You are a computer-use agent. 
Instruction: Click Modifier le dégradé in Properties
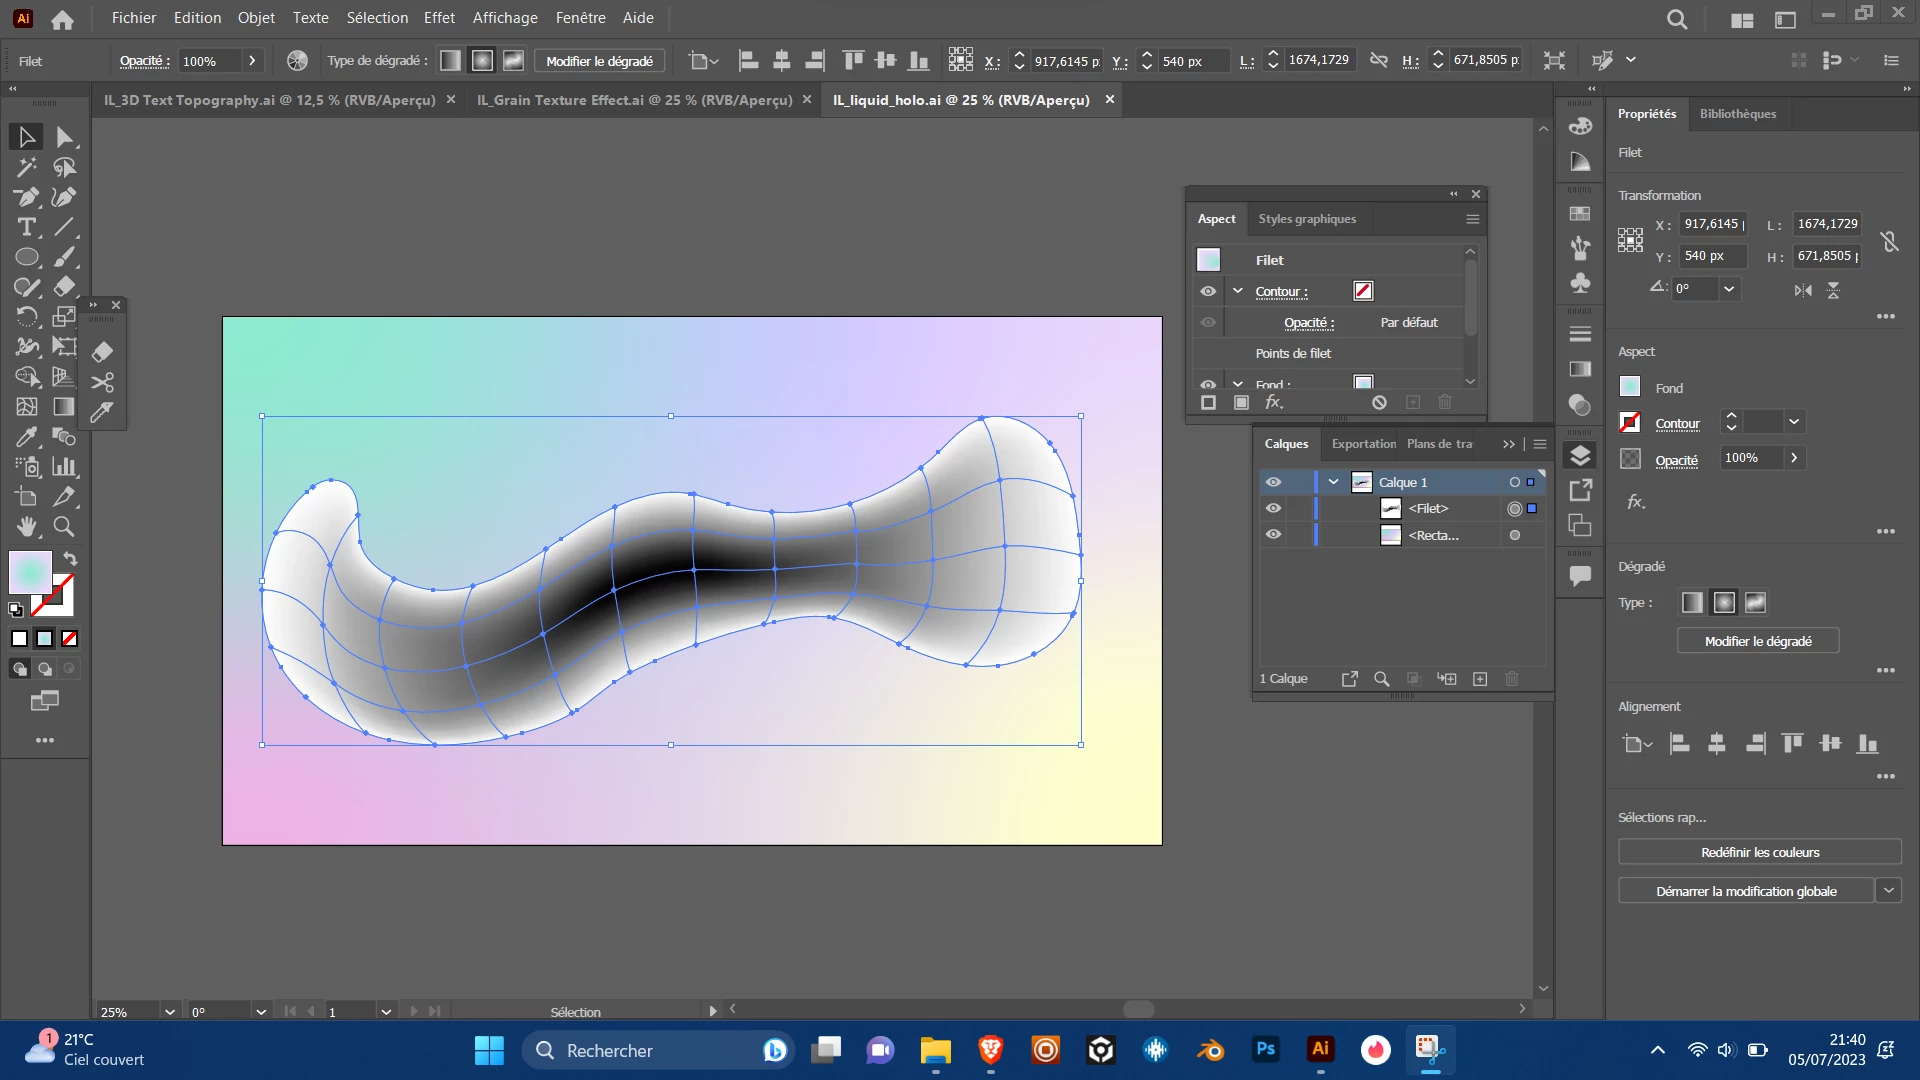(1757, 641)
